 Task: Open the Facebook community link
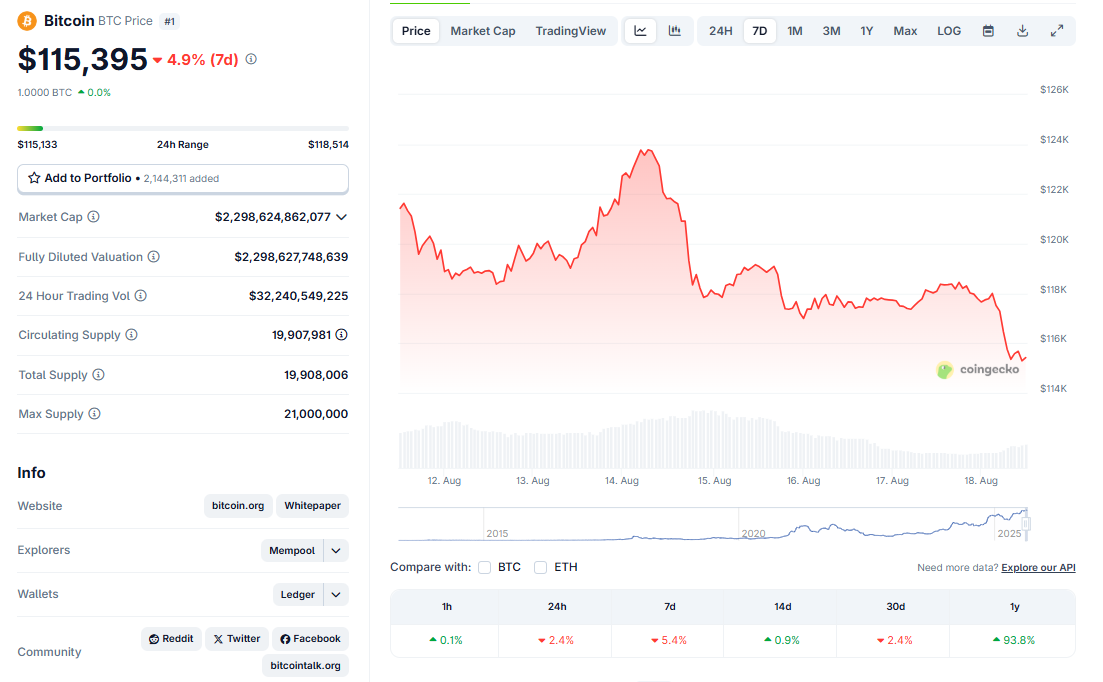click(310, 638)
